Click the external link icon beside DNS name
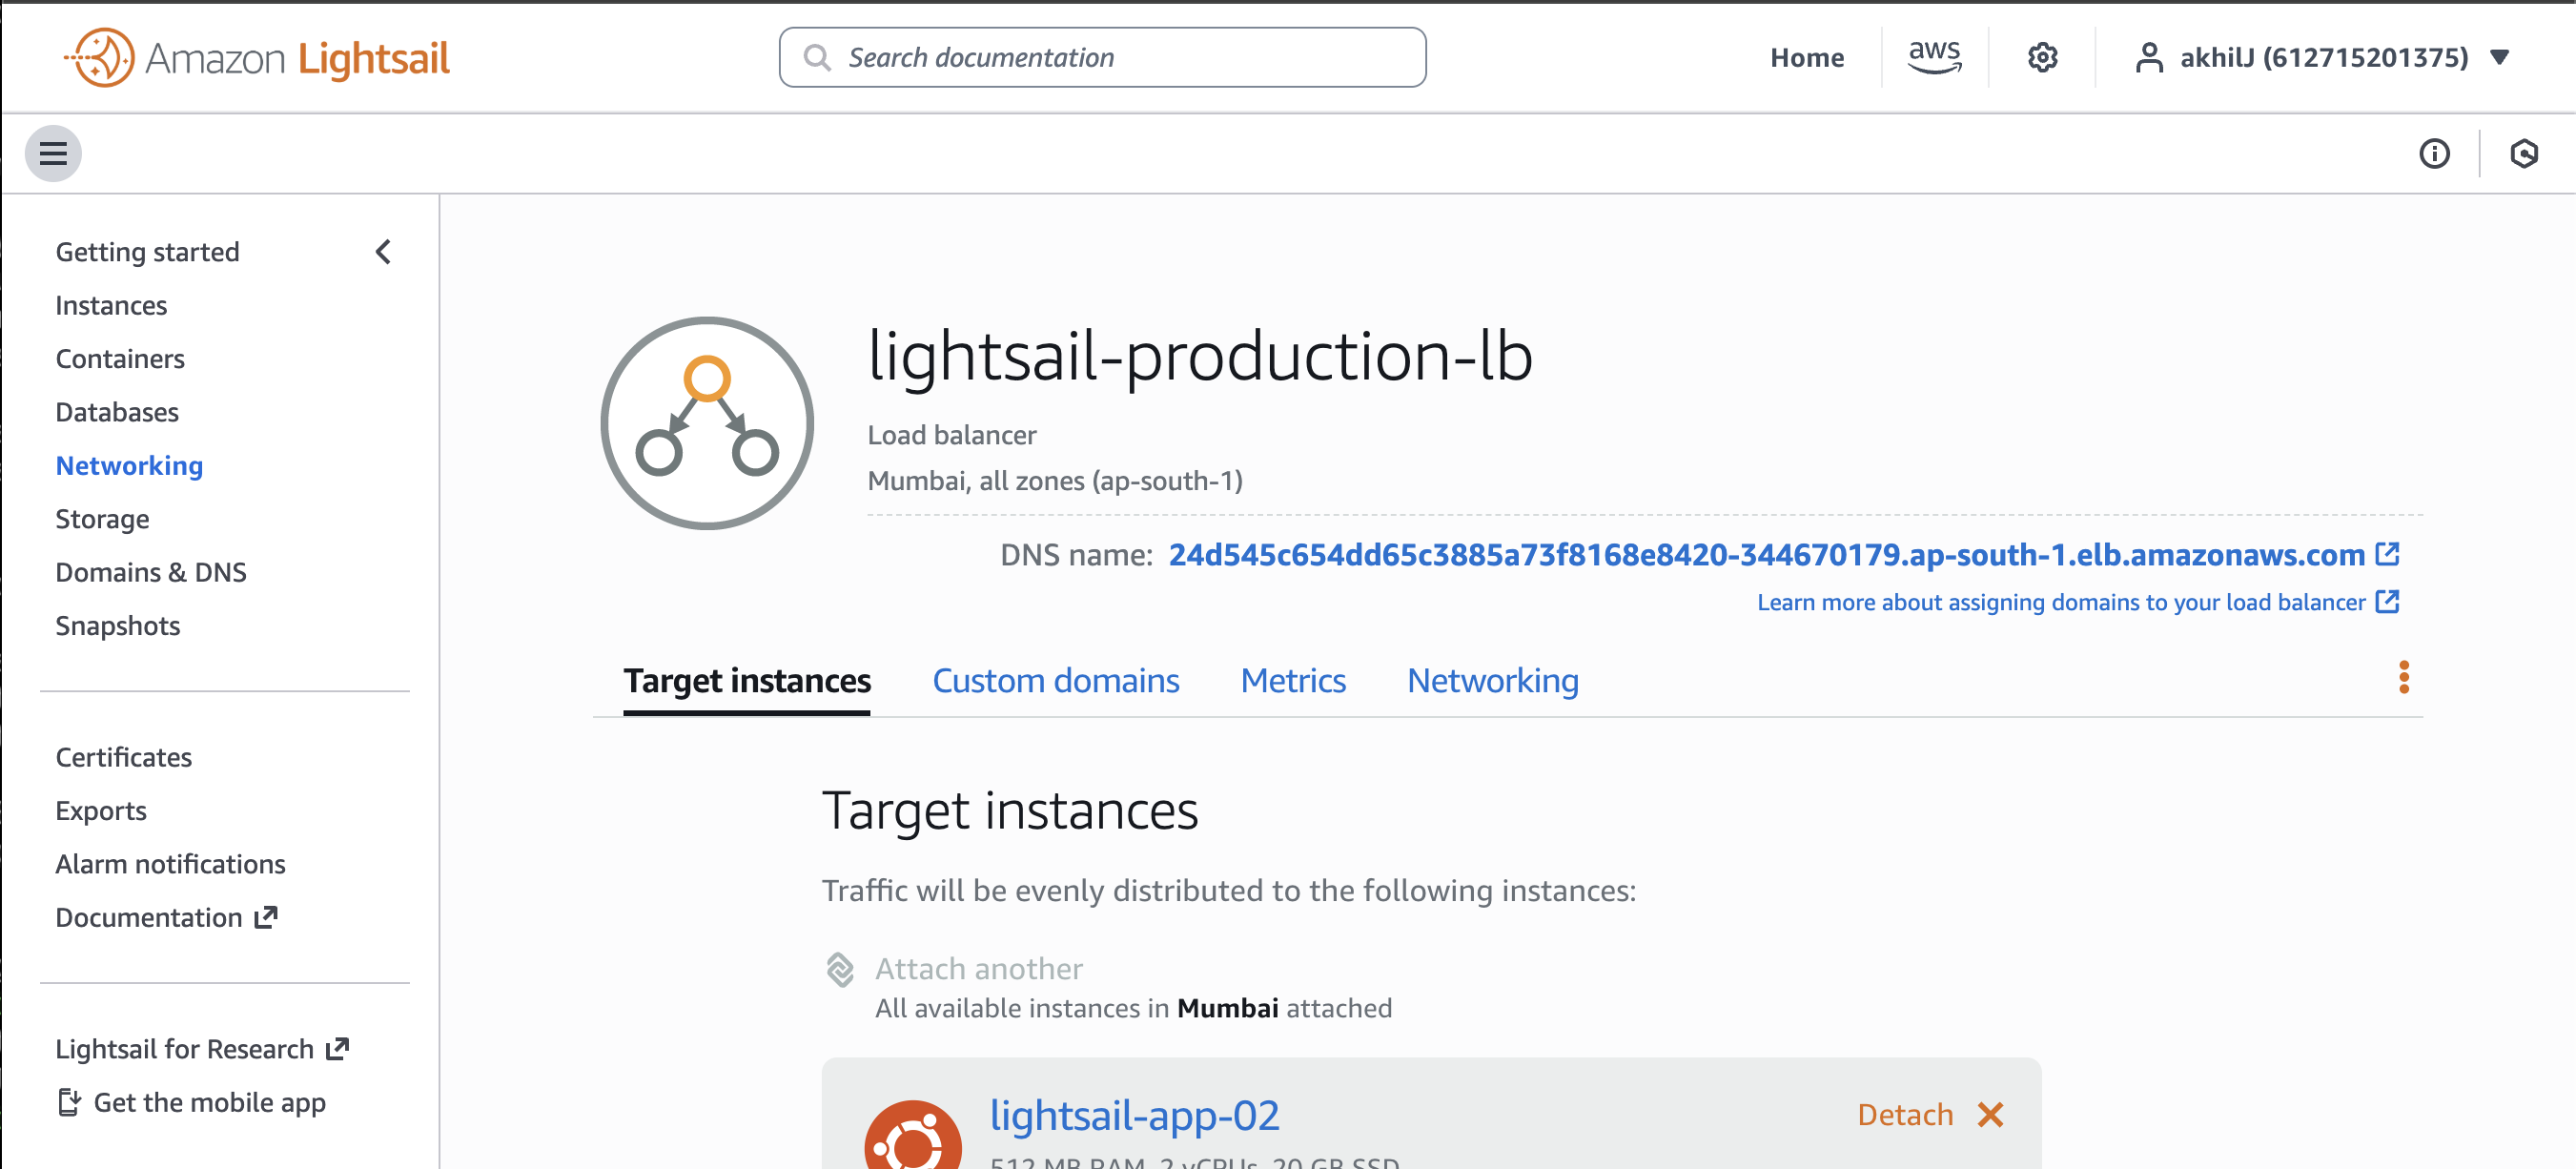The width and height of the screenshot is (2576, 1169). tap(2387, 553)
